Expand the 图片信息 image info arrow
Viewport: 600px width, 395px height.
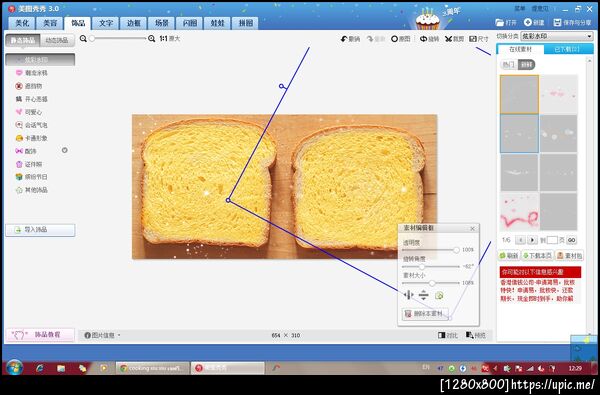point(119,335)
